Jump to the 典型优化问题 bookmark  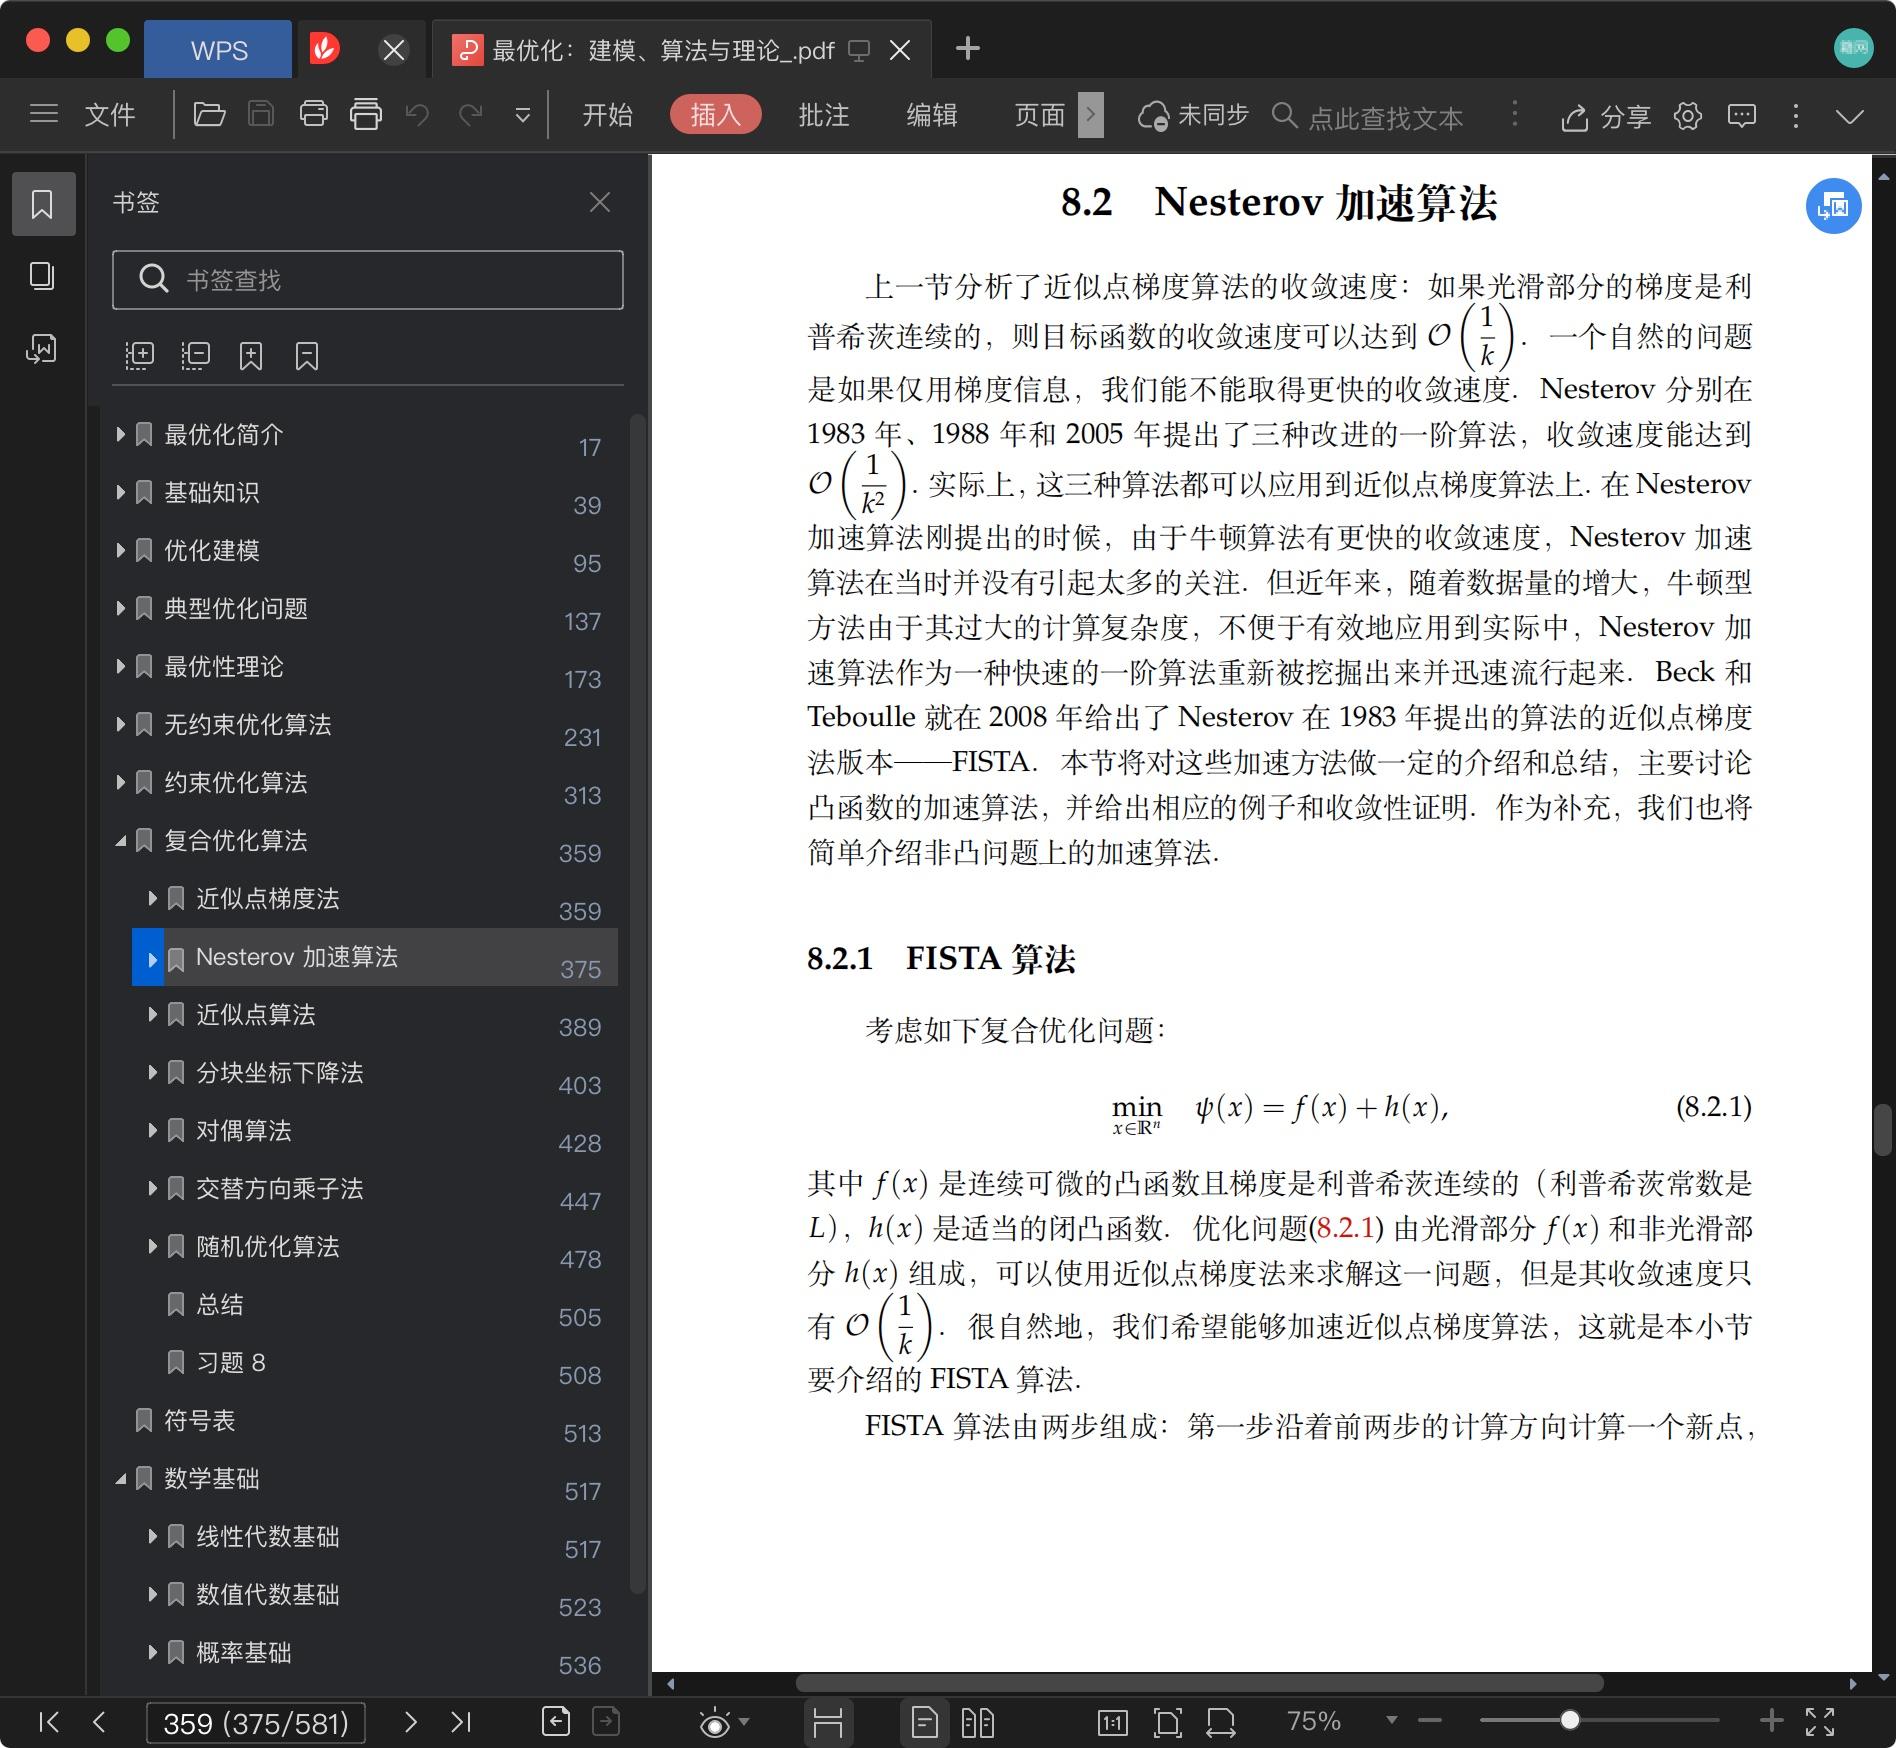pos(235,608)
